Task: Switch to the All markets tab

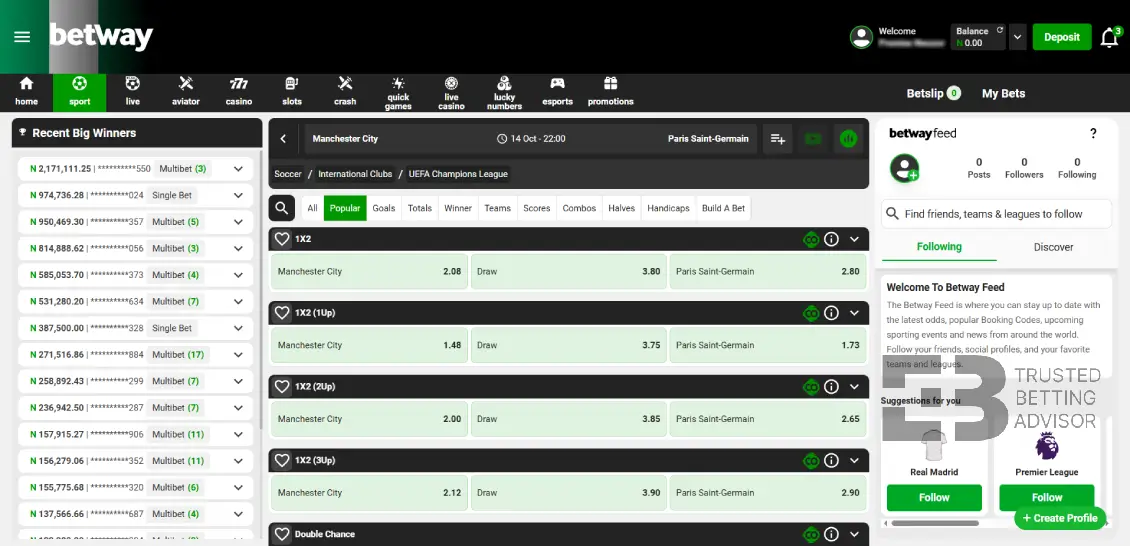Action: coord(312,208)
